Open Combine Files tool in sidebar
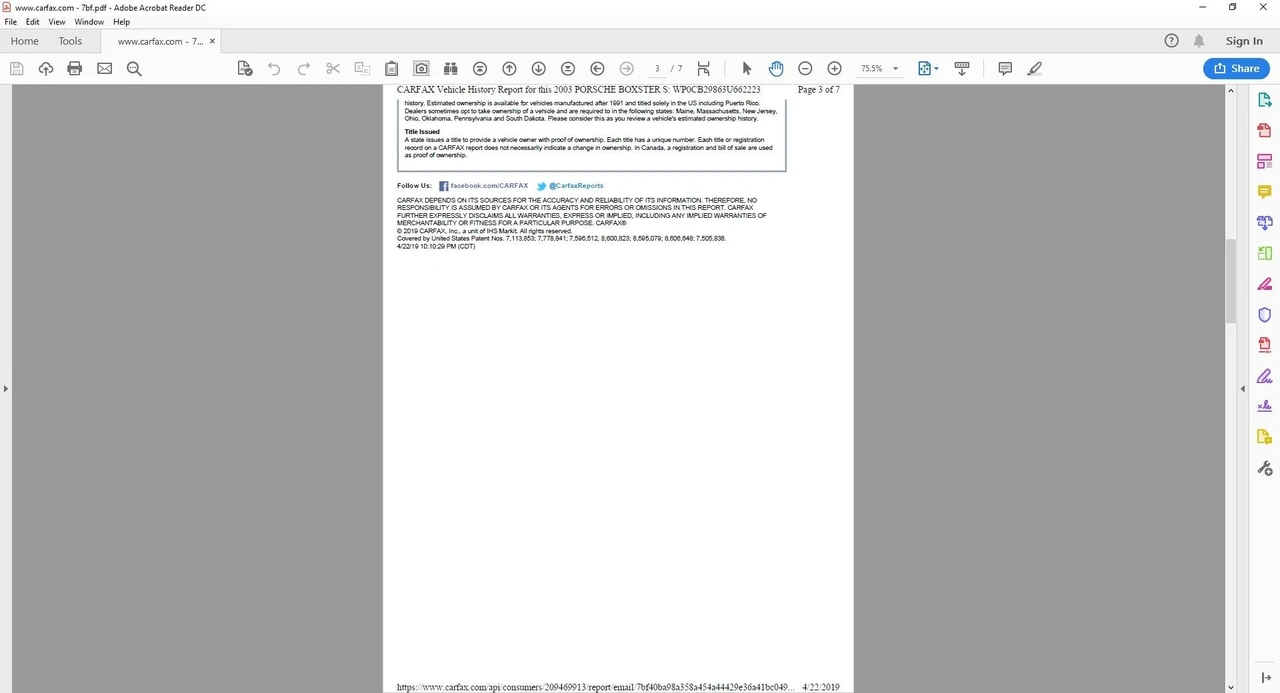Viewport: 1280px width, 693px height. pos(1264,222)
